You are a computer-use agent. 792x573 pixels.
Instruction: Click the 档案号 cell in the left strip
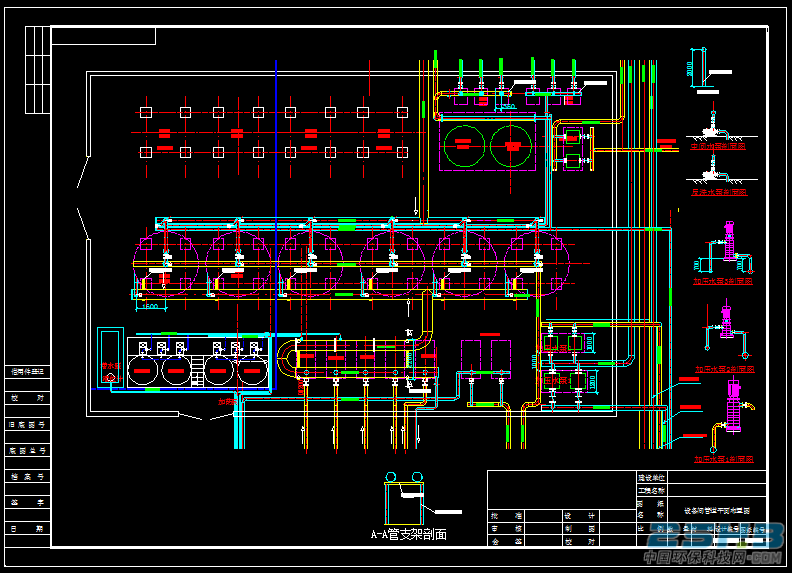pyautogui.click(x=27, y=476)
